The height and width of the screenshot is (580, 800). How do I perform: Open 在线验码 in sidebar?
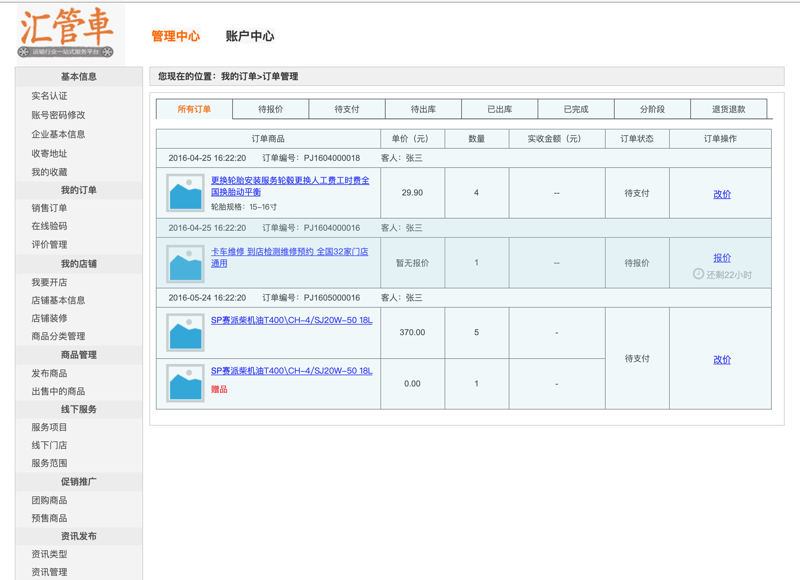point(49,226)
